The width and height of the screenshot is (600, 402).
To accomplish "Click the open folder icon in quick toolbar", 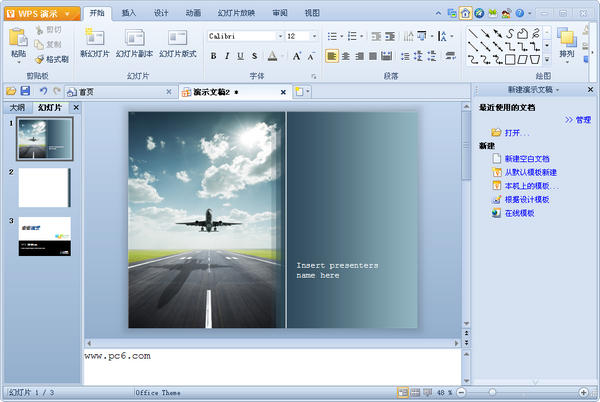I will (10, 92).
